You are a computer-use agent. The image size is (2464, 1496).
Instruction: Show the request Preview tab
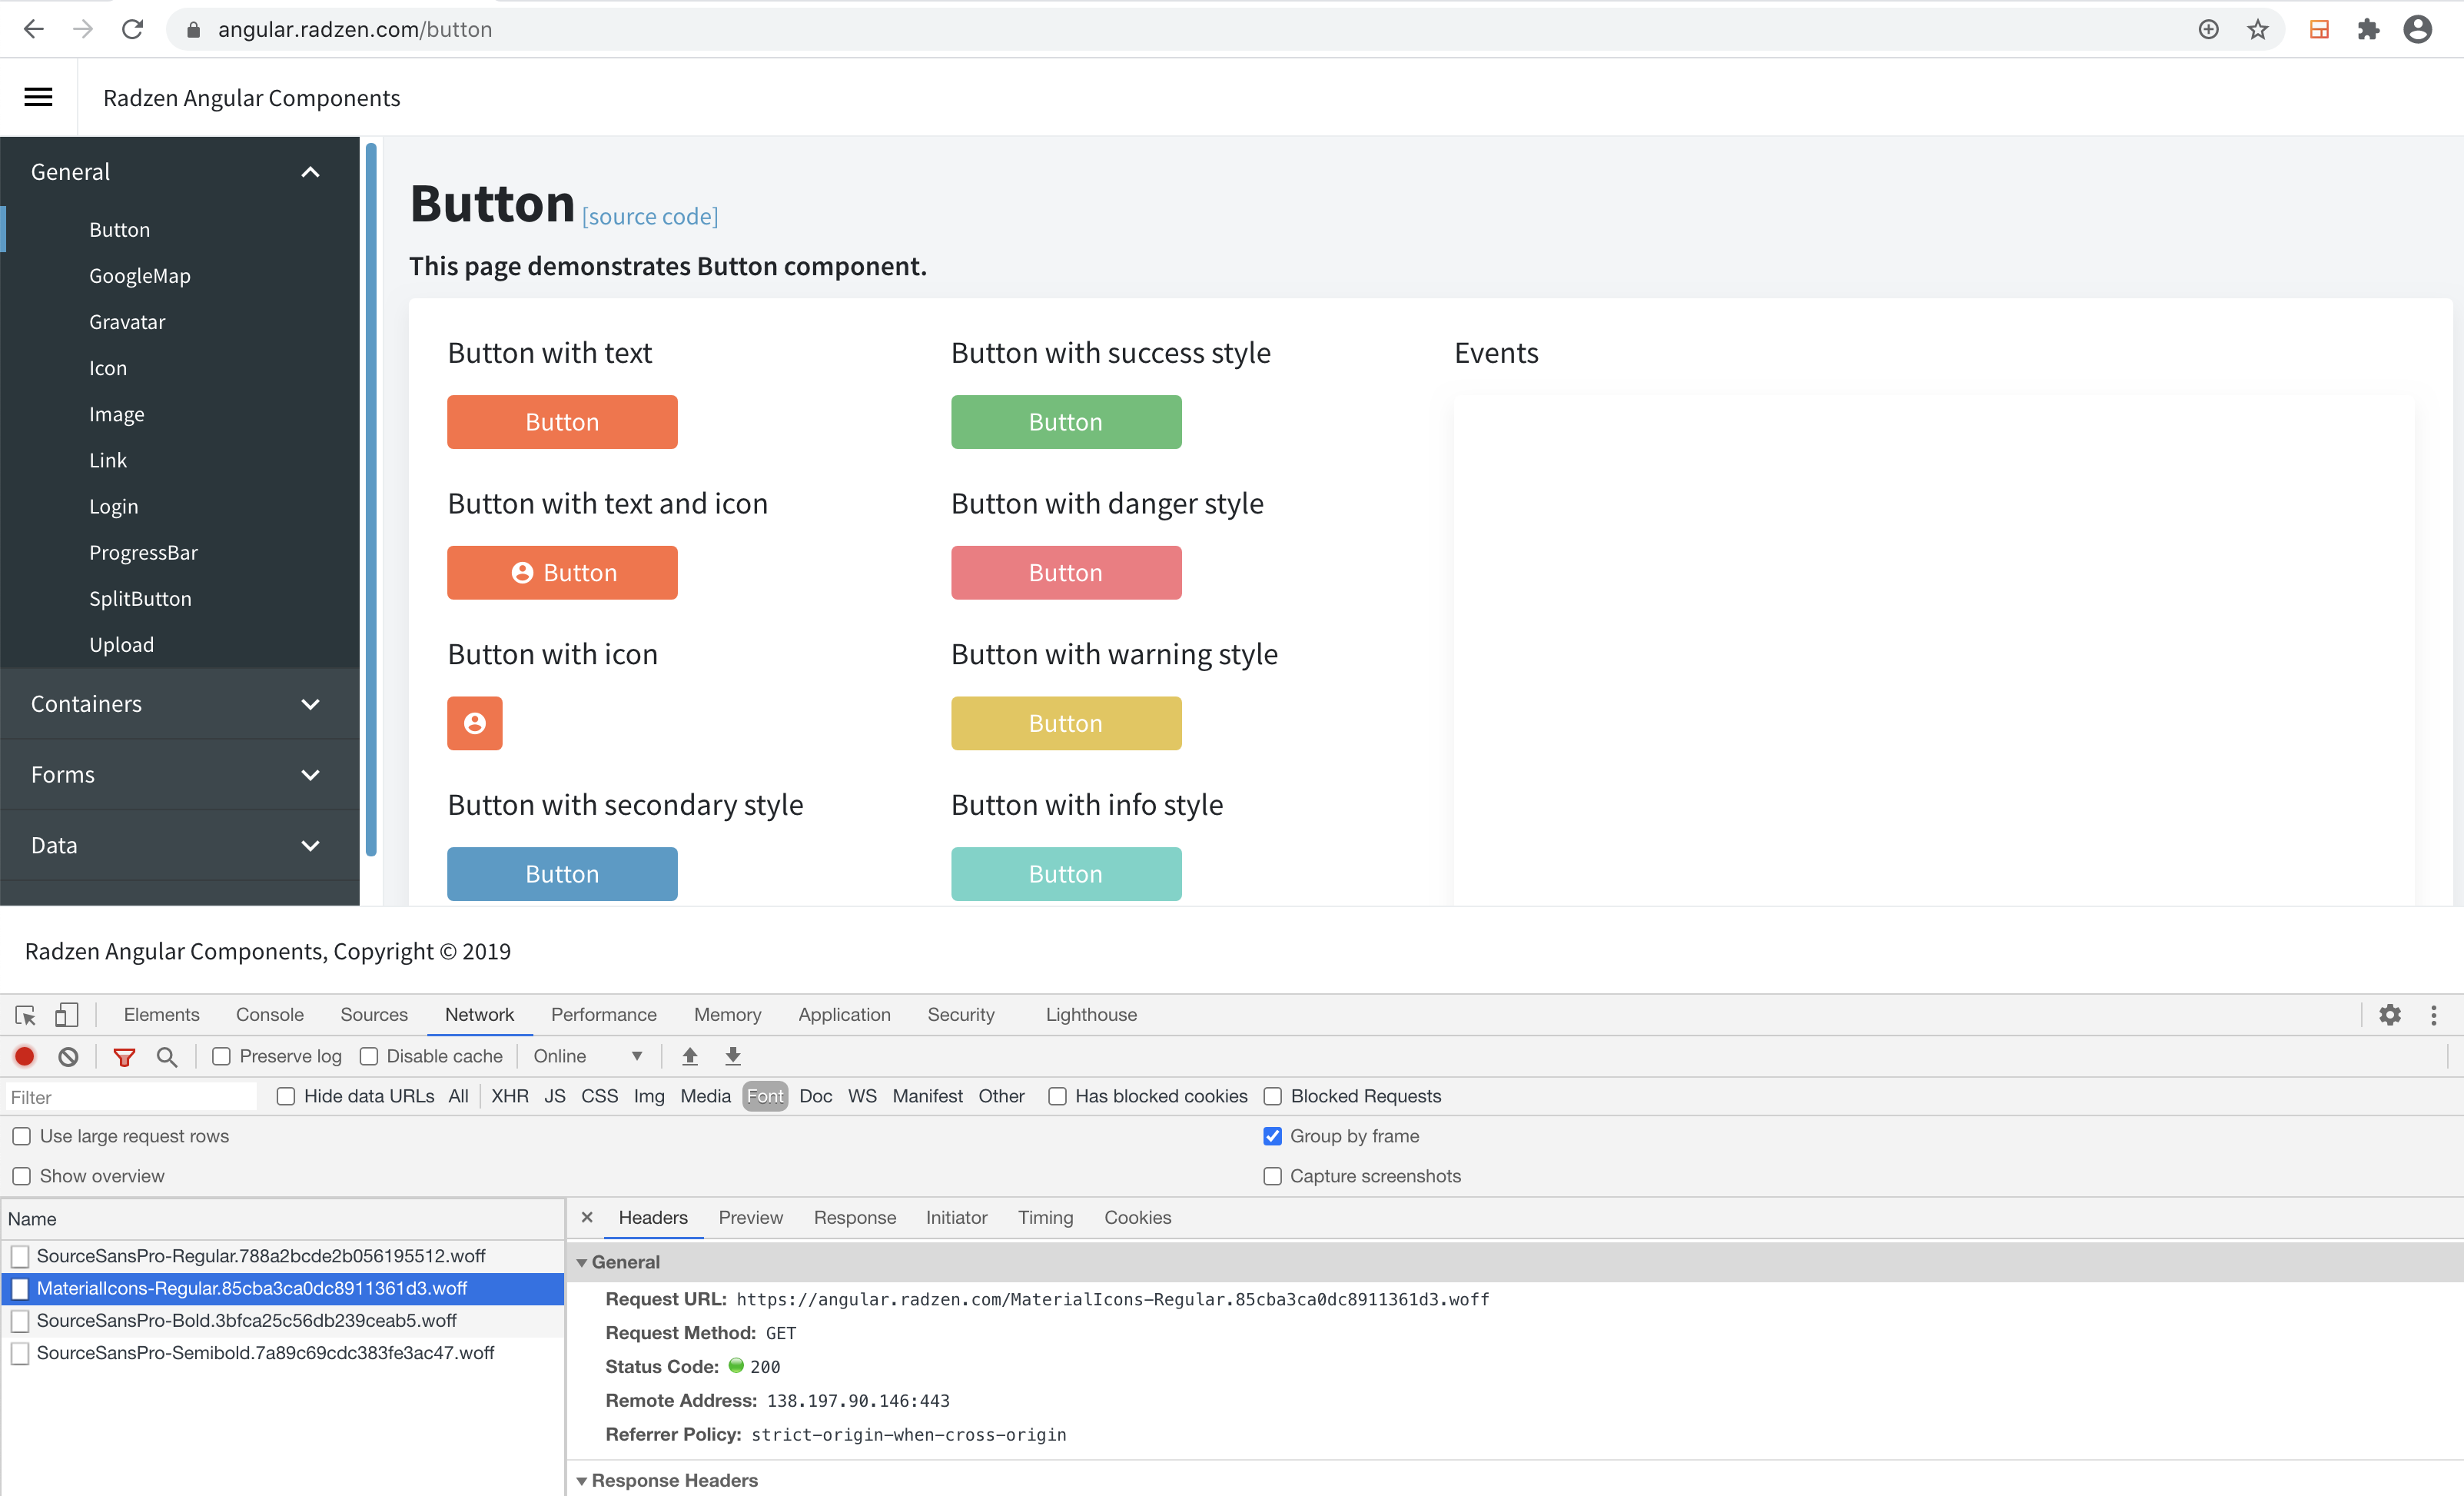[x=751, y=1217]
